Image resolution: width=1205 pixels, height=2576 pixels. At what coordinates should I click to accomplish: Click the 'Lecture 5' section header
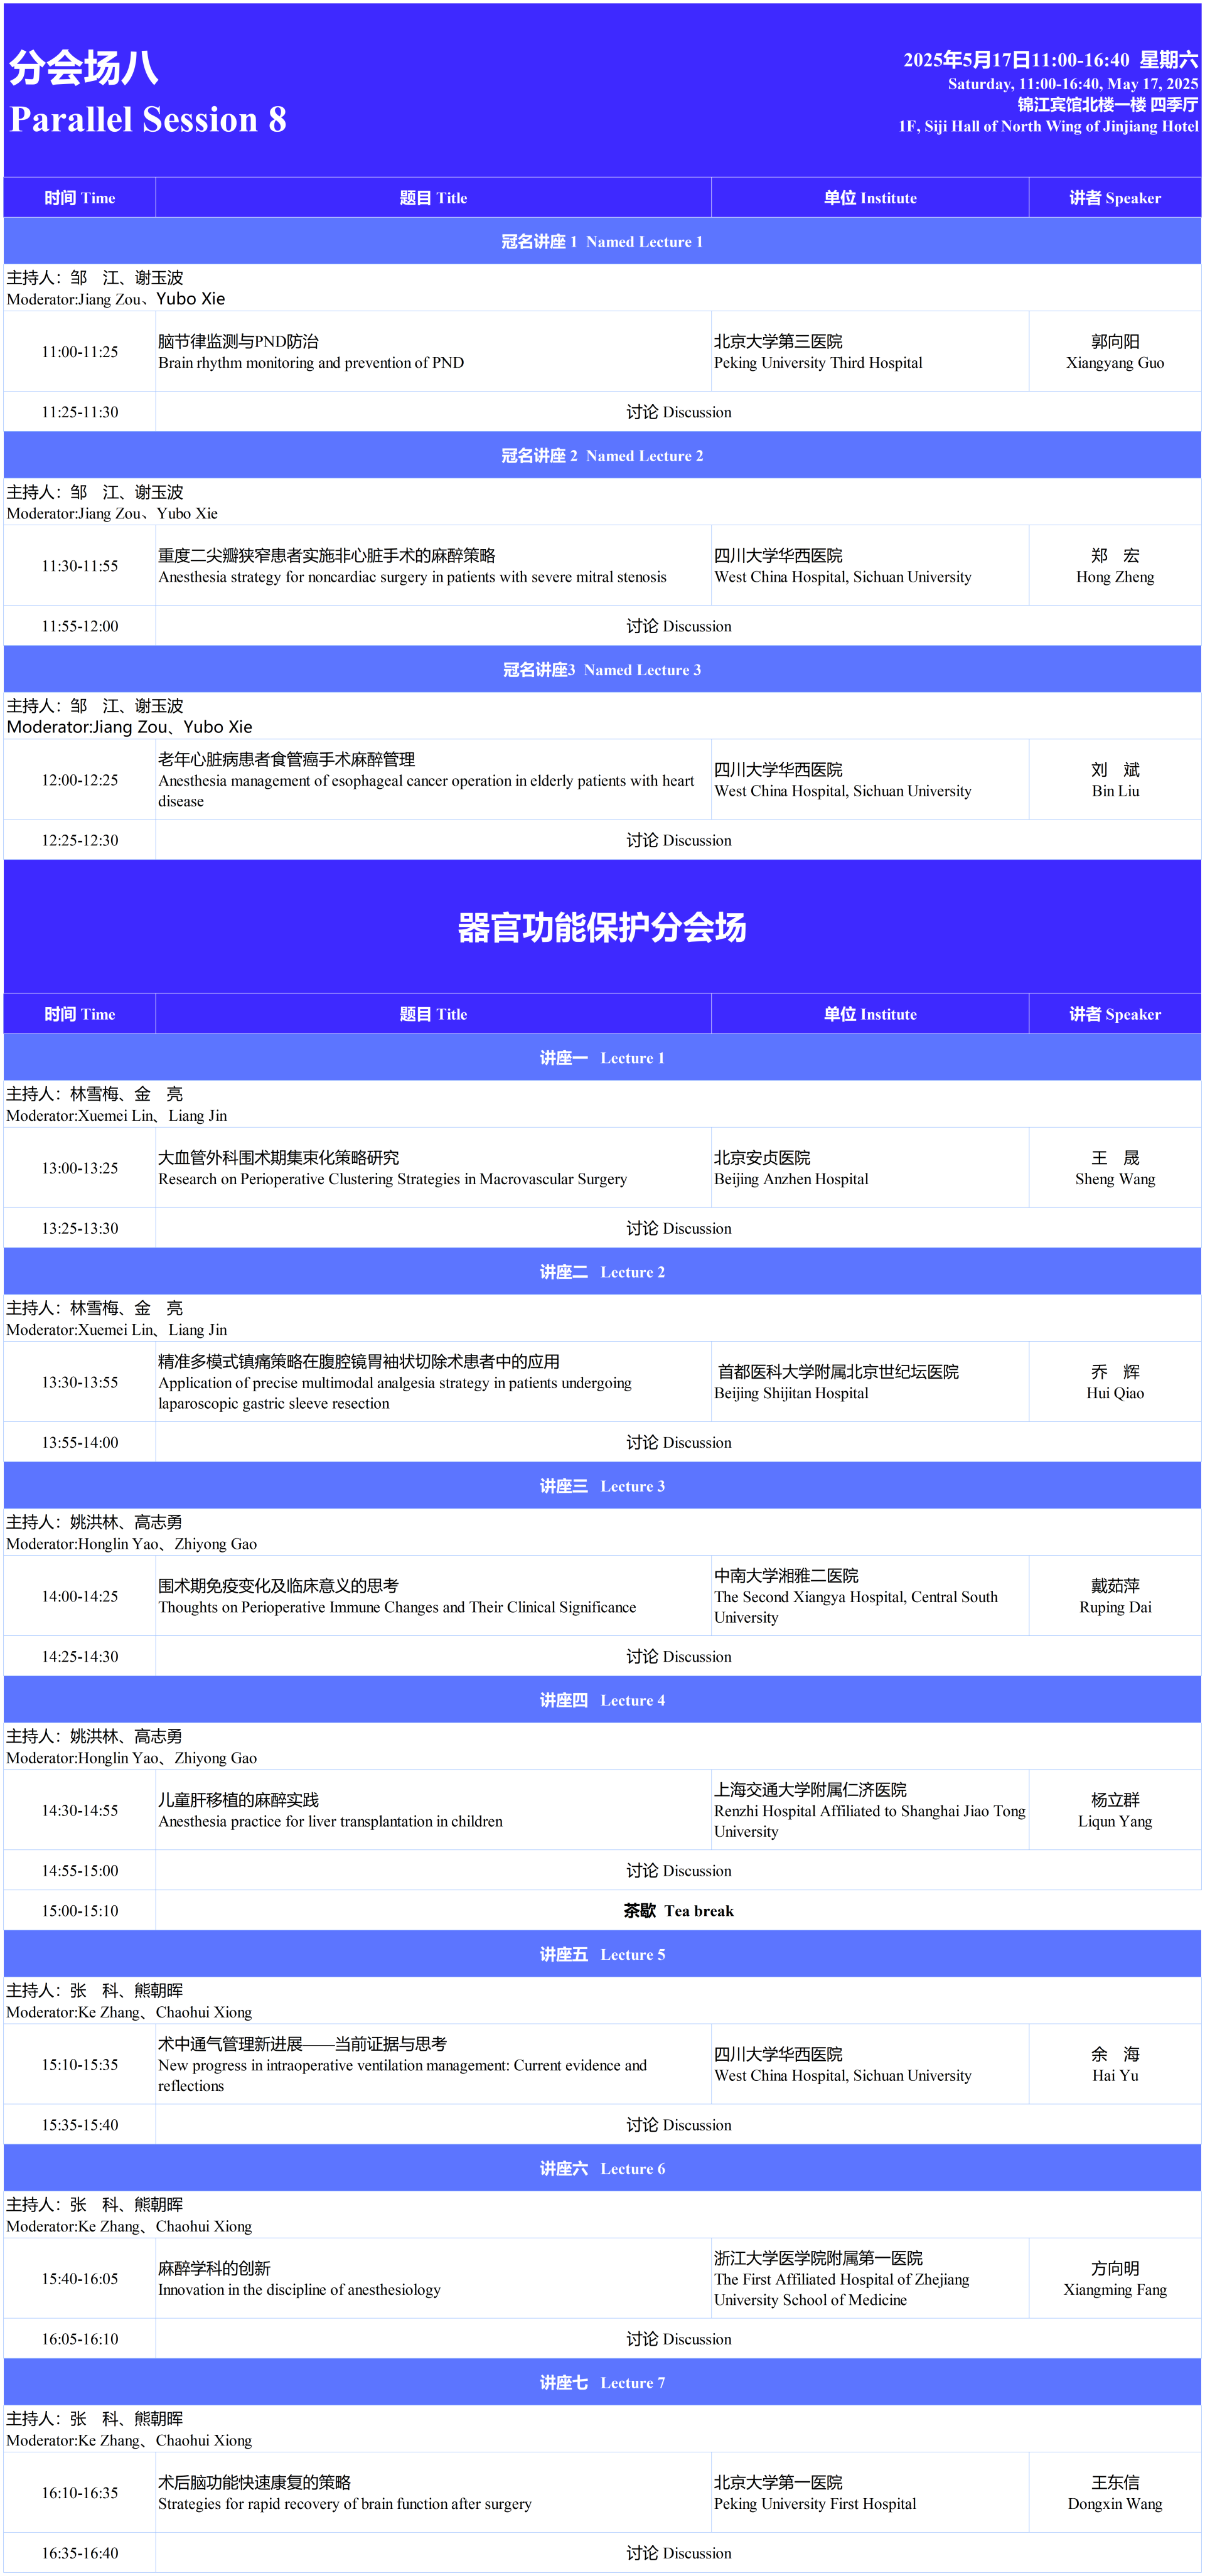point(602,1953)
